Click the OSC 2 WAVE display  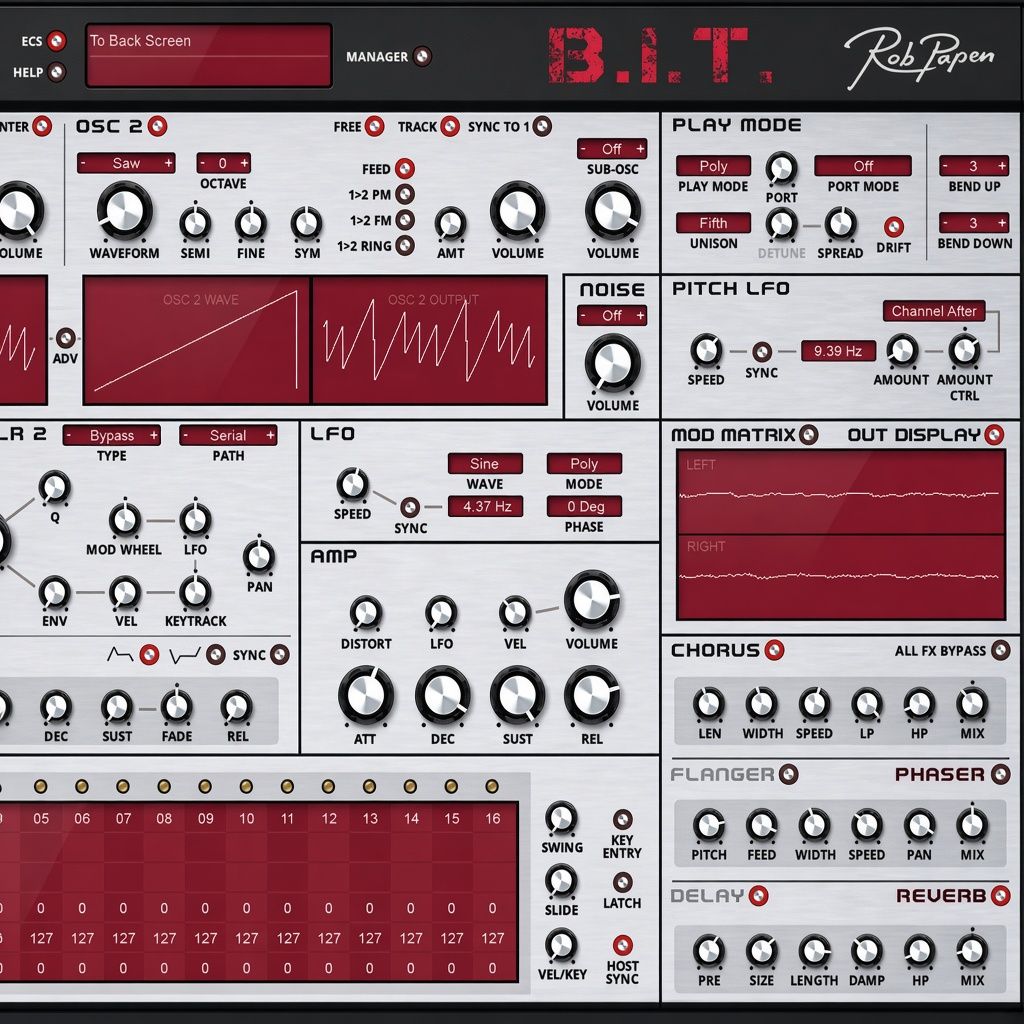pyautogui.click(x=196, y=340)
